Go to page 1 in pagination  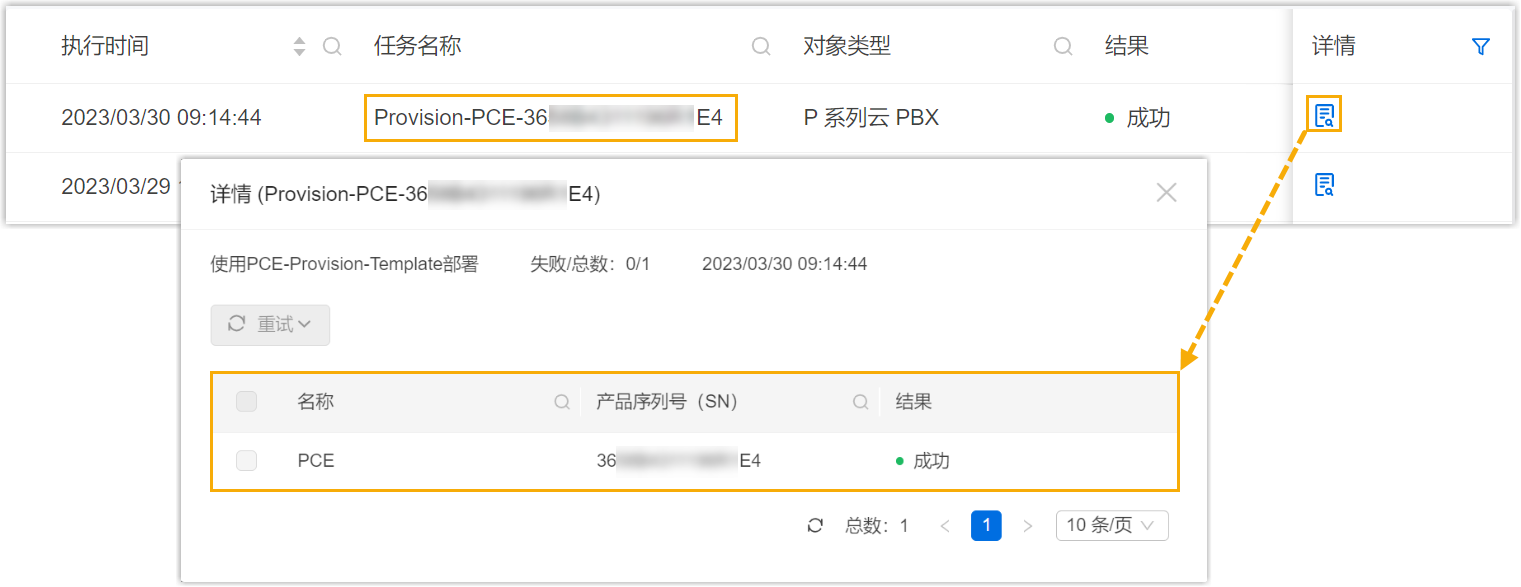986,526
